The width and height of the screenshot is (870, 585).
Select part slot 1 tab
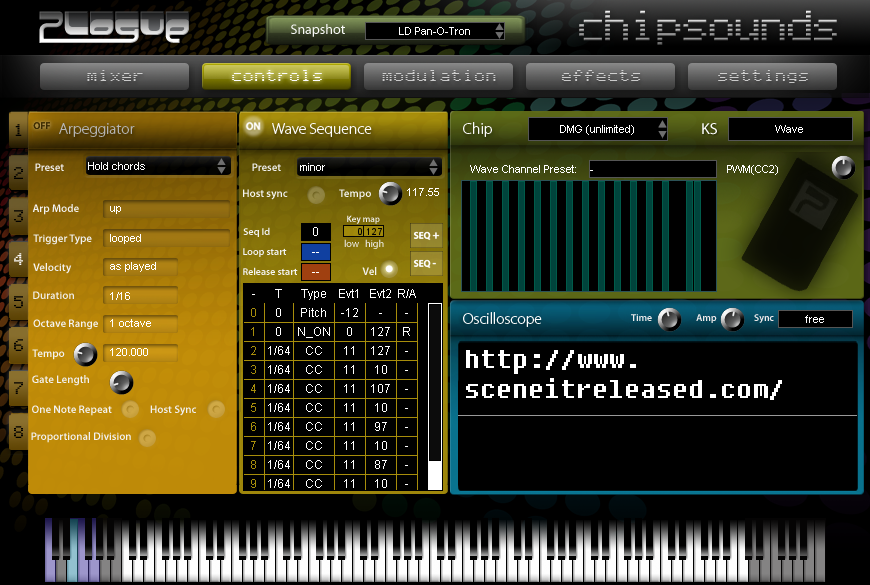pyautogui.click(x=18, y=130)
